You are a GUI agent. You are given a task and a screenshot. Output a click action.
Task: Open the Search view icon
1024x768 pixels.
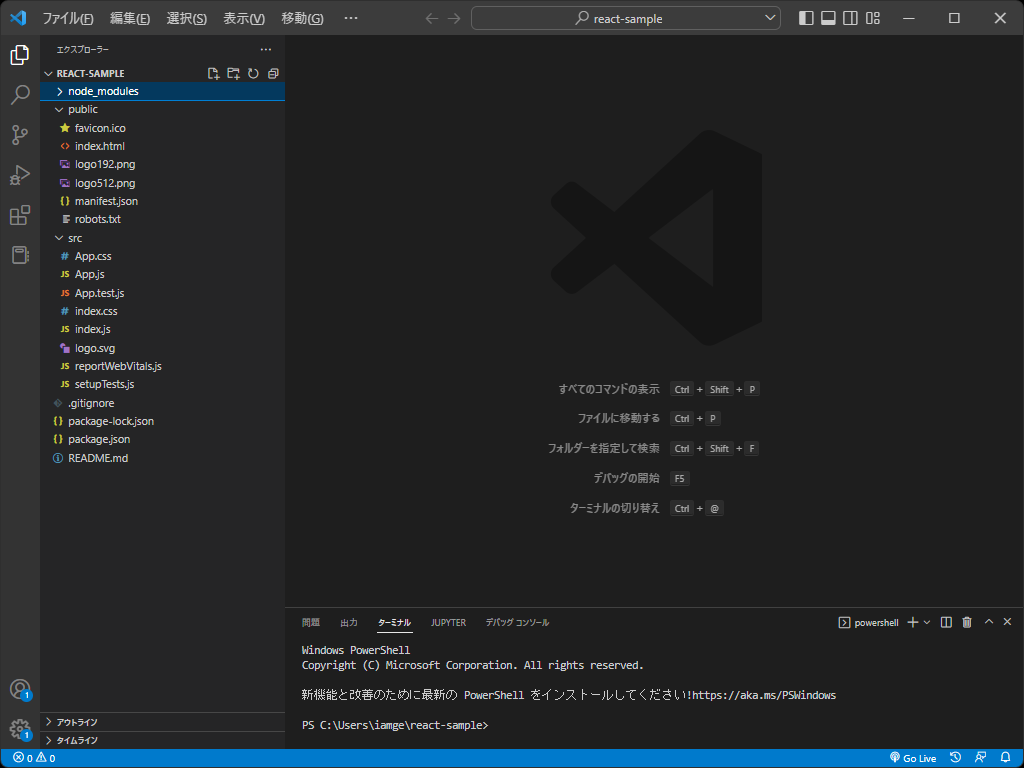[20, 95]
